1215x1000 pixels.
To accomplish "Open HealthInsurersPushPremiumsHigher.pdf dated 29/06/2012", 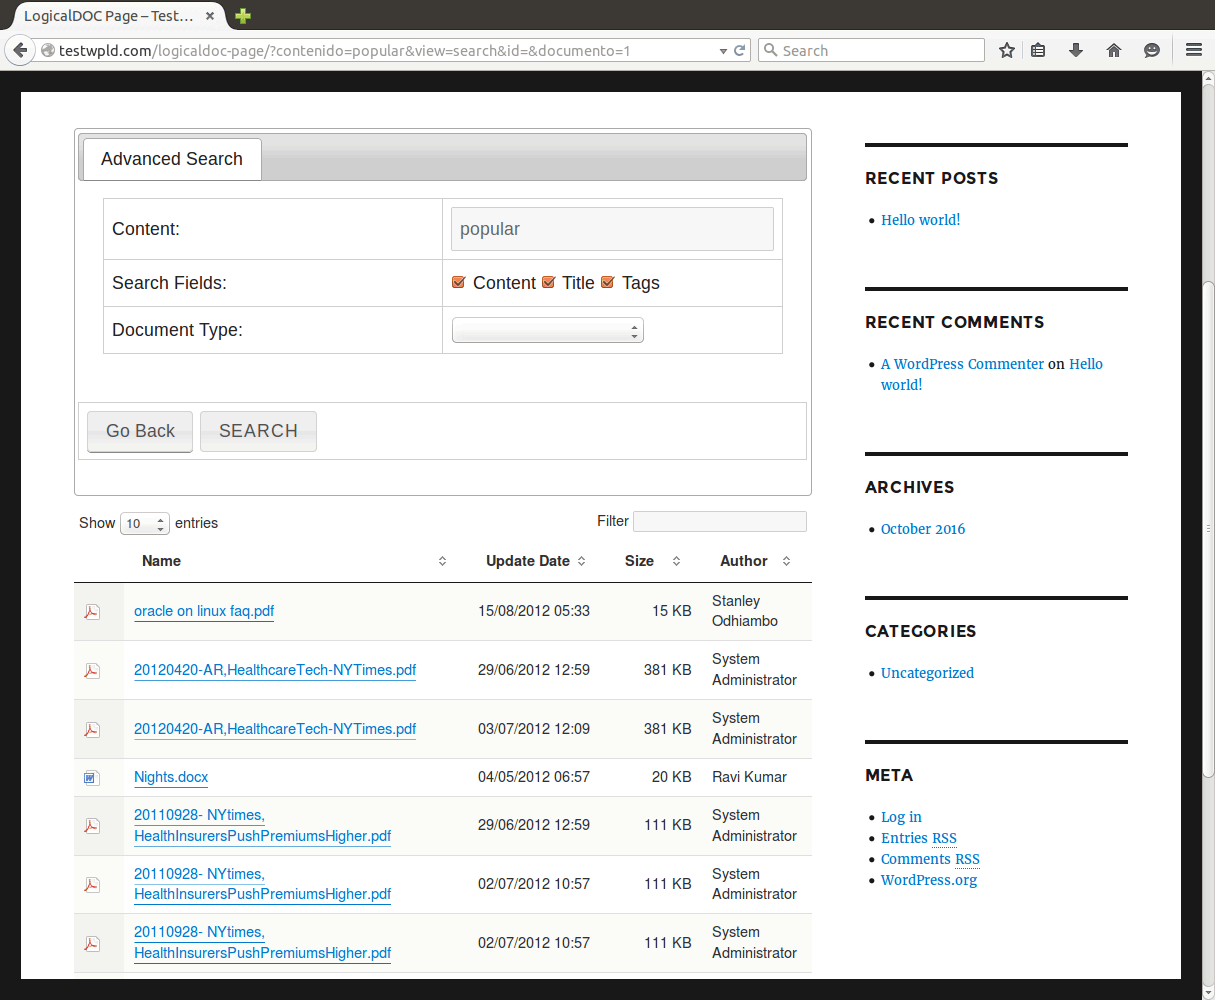I will pos(262,825).
